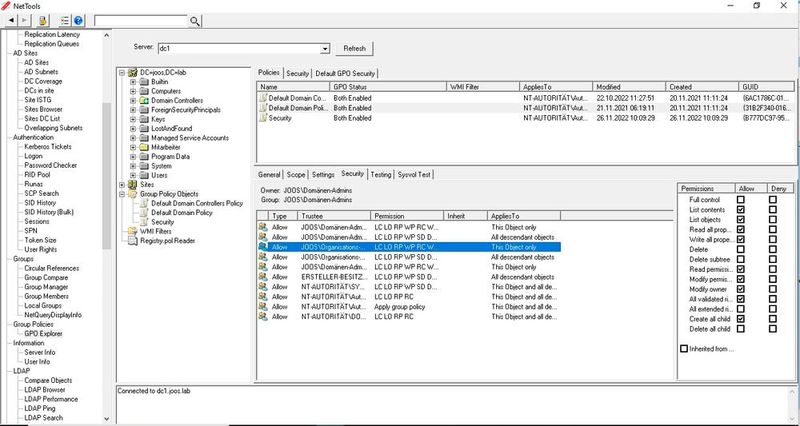This screenshot has width=800, height=426.
Task: Toggle List contents Allow checkbox
Action: [741, 210]
